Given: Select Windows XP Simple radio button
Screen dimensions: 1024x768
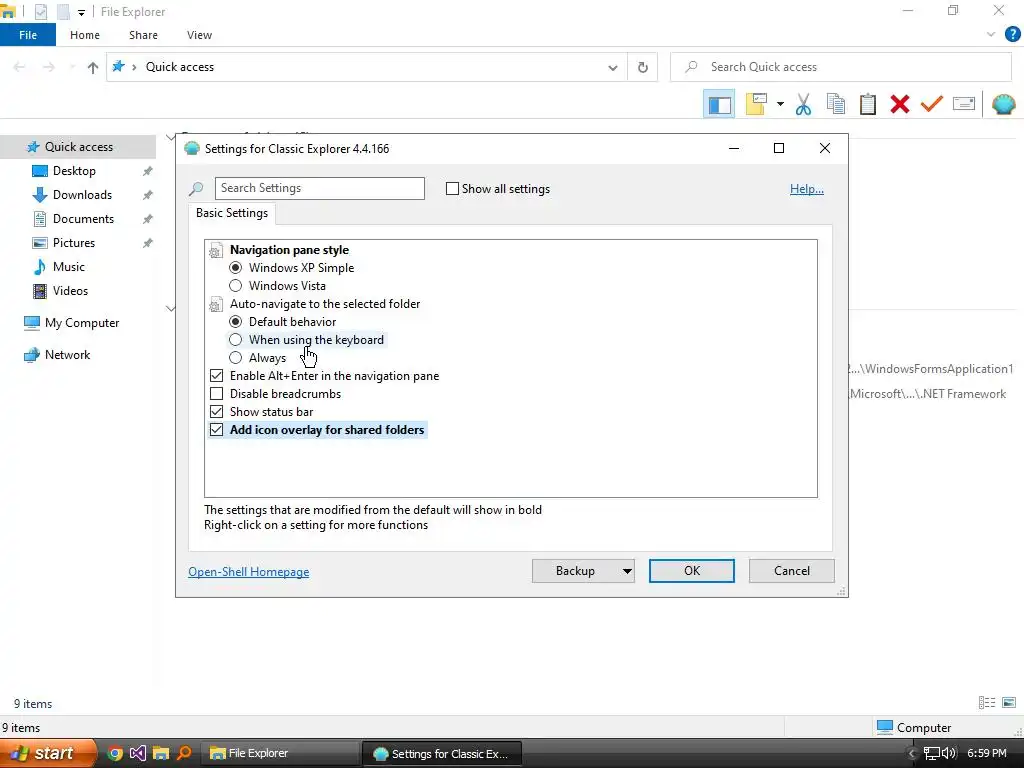Looking at the screenshot, I should 236,268.
